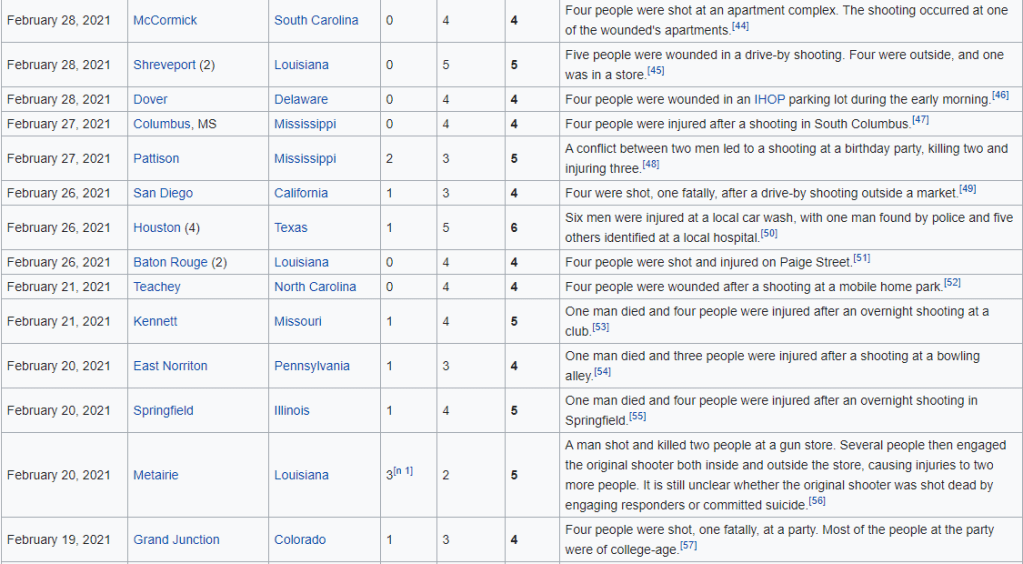The width and height of the screenshot is (1023, 564).
Task: Open the McCormick city link
Action: (x=165, y=20)
